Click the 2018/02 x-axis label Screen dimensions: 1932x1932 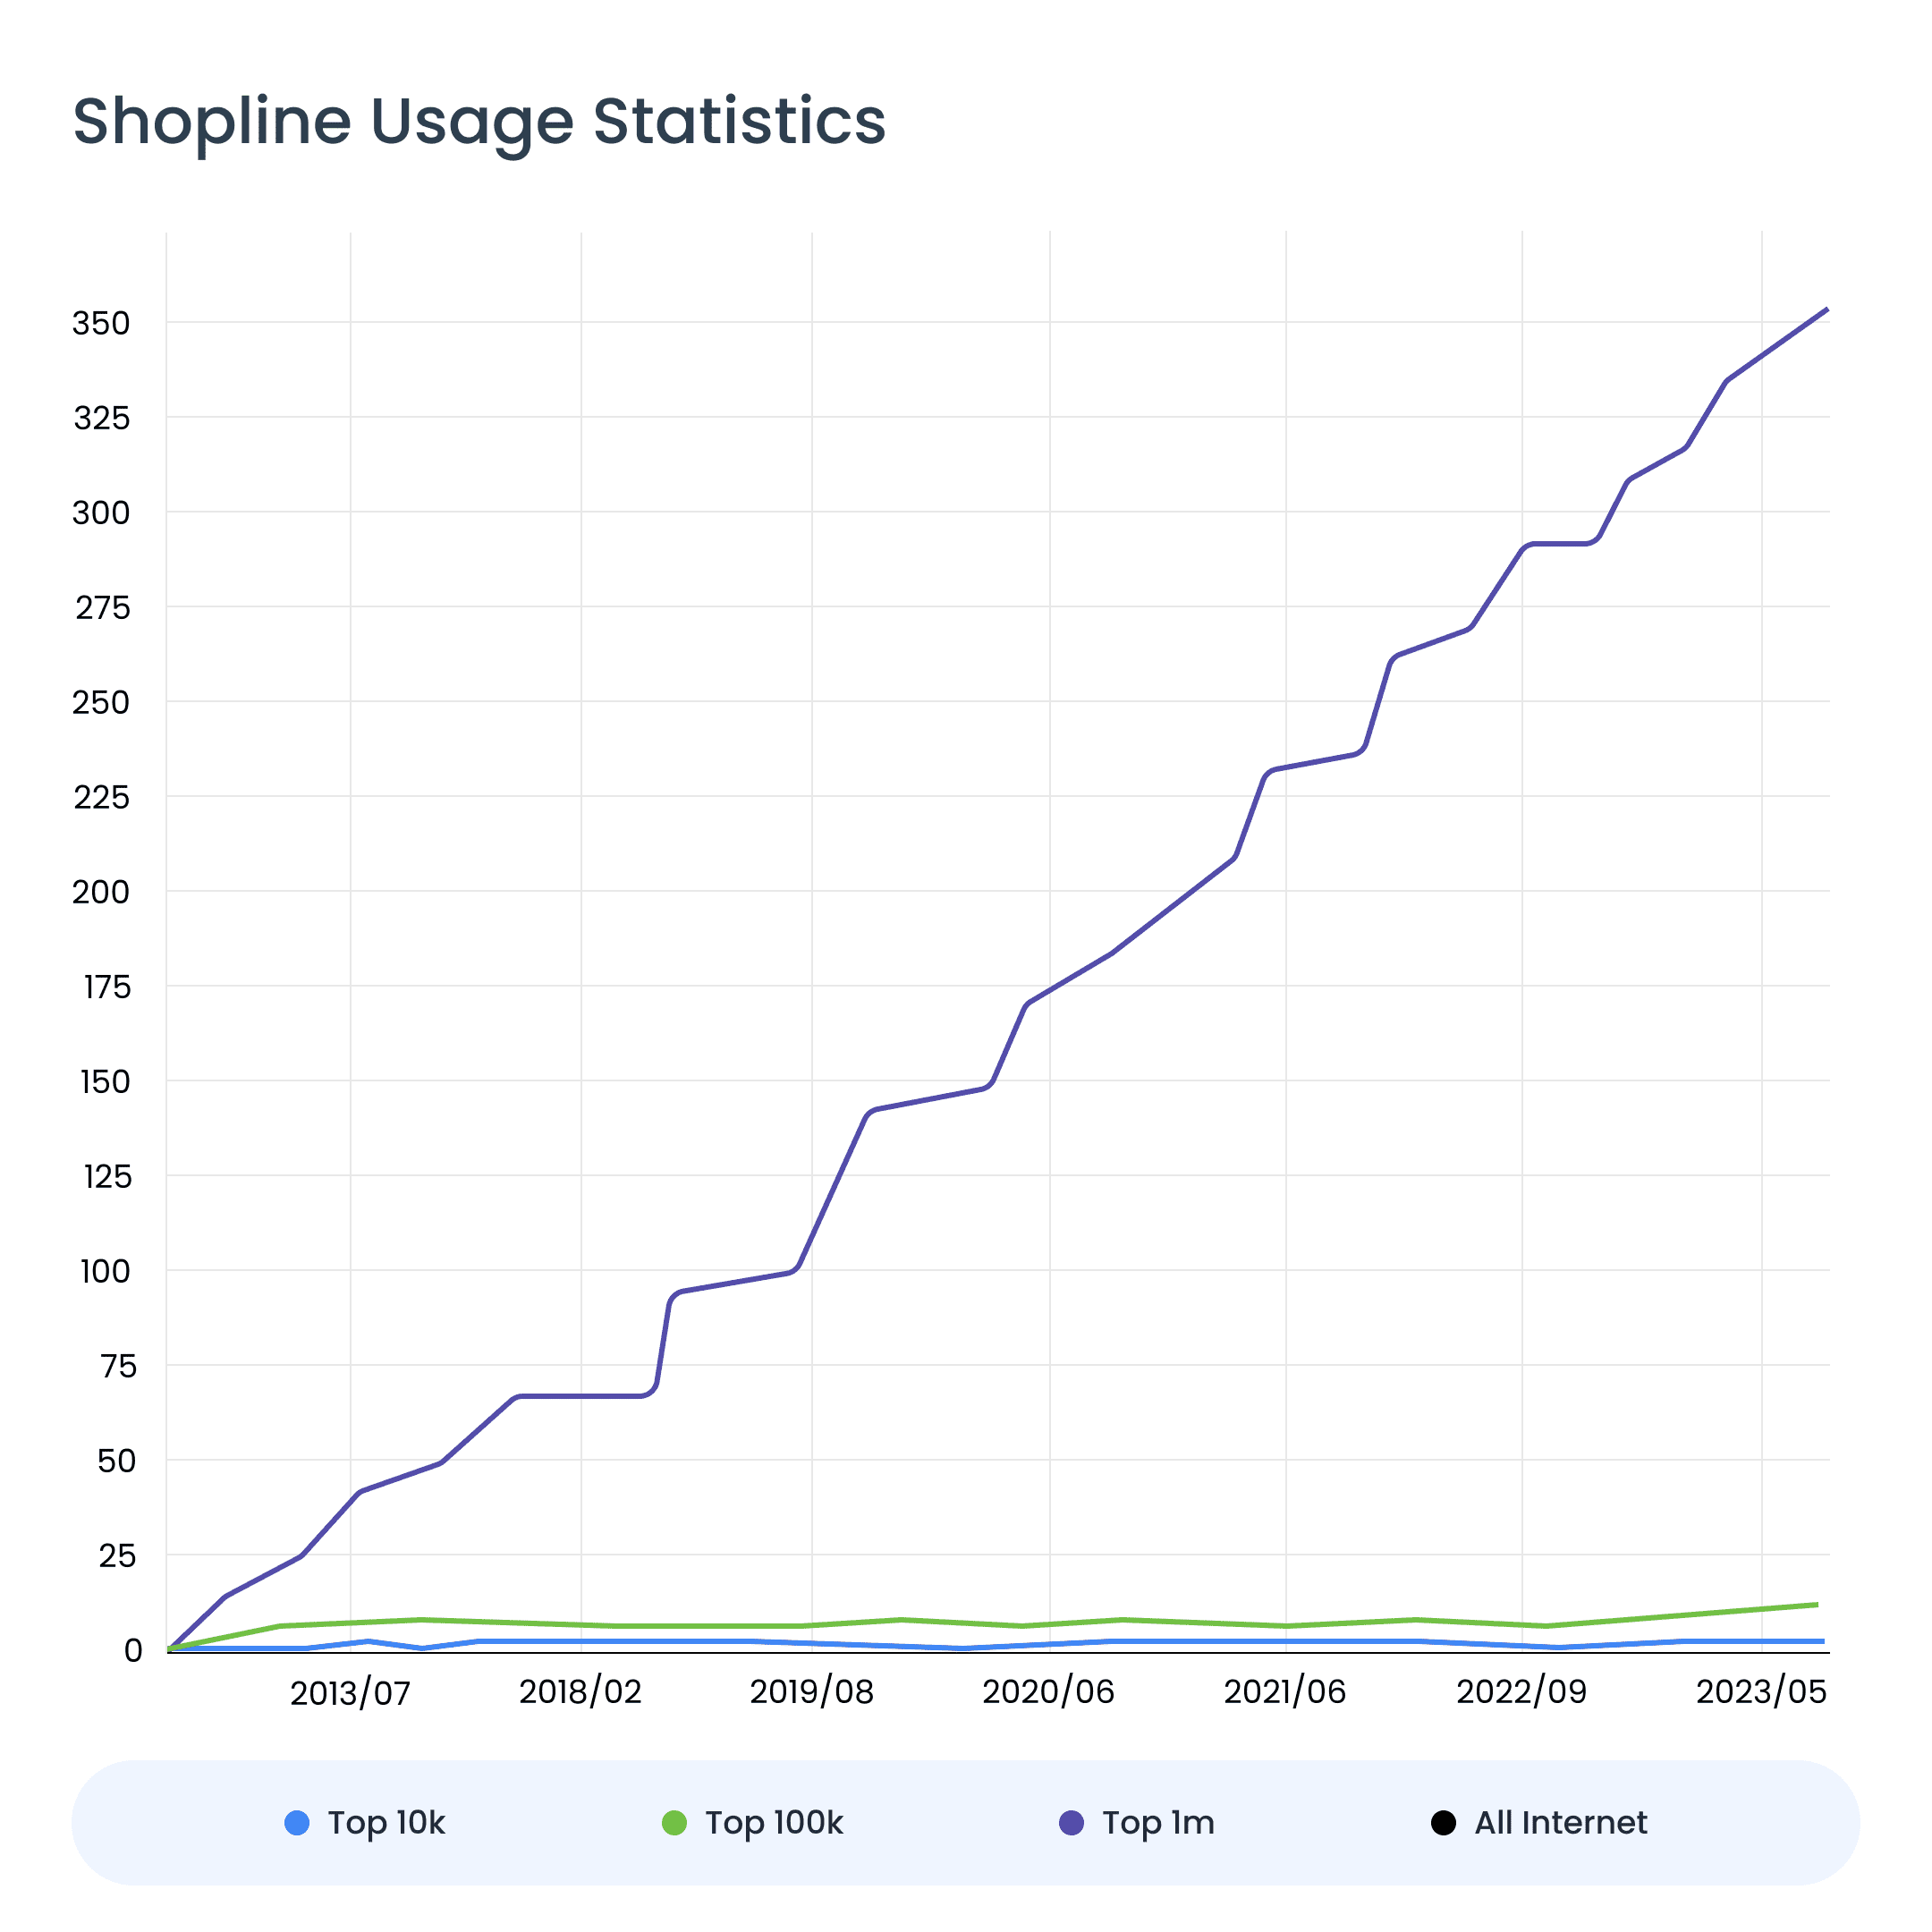coord(580,1691)
